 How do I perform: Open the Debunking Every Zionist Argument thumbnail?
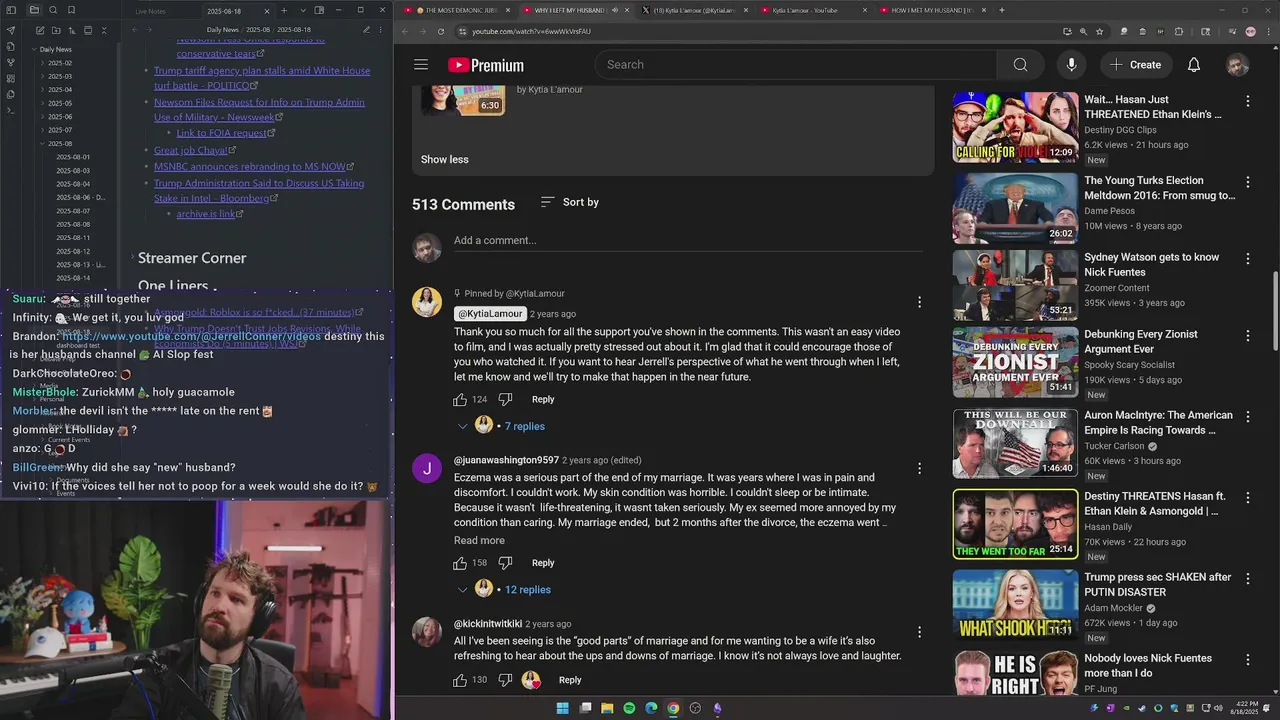point(1015,362)
